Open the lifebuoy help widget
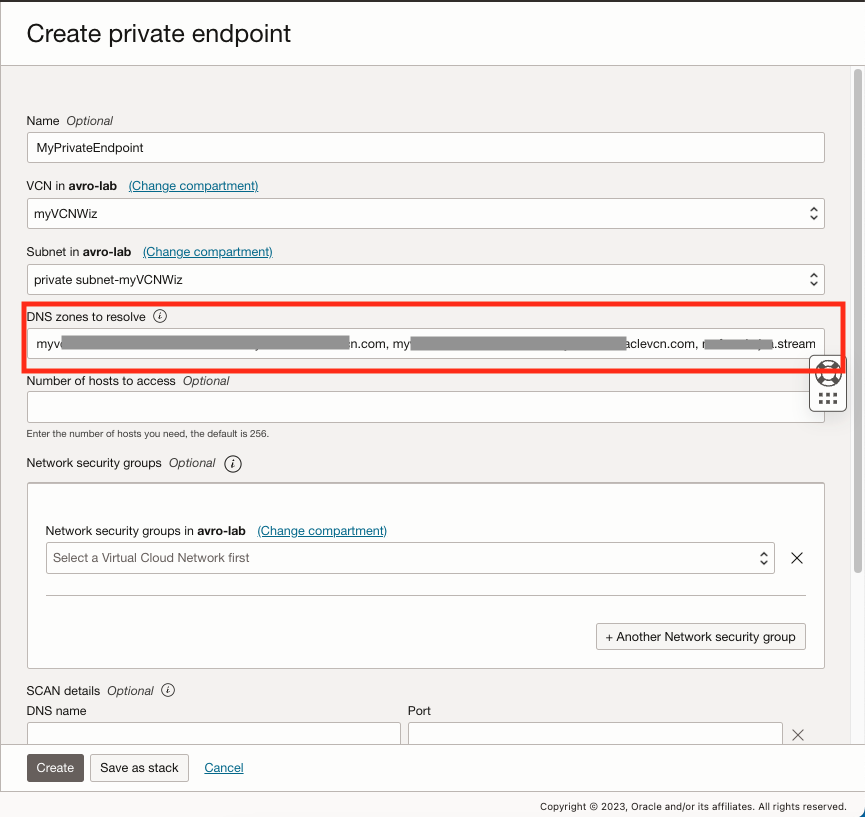The width and height of the screenshot is (865, 817). (x=828, y=373)
